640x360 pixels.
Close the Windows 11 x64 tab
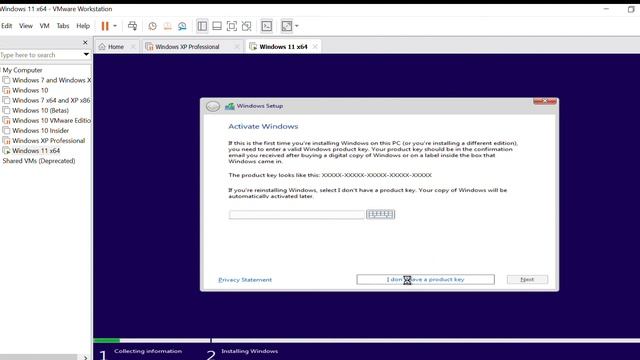coord(315,47)
